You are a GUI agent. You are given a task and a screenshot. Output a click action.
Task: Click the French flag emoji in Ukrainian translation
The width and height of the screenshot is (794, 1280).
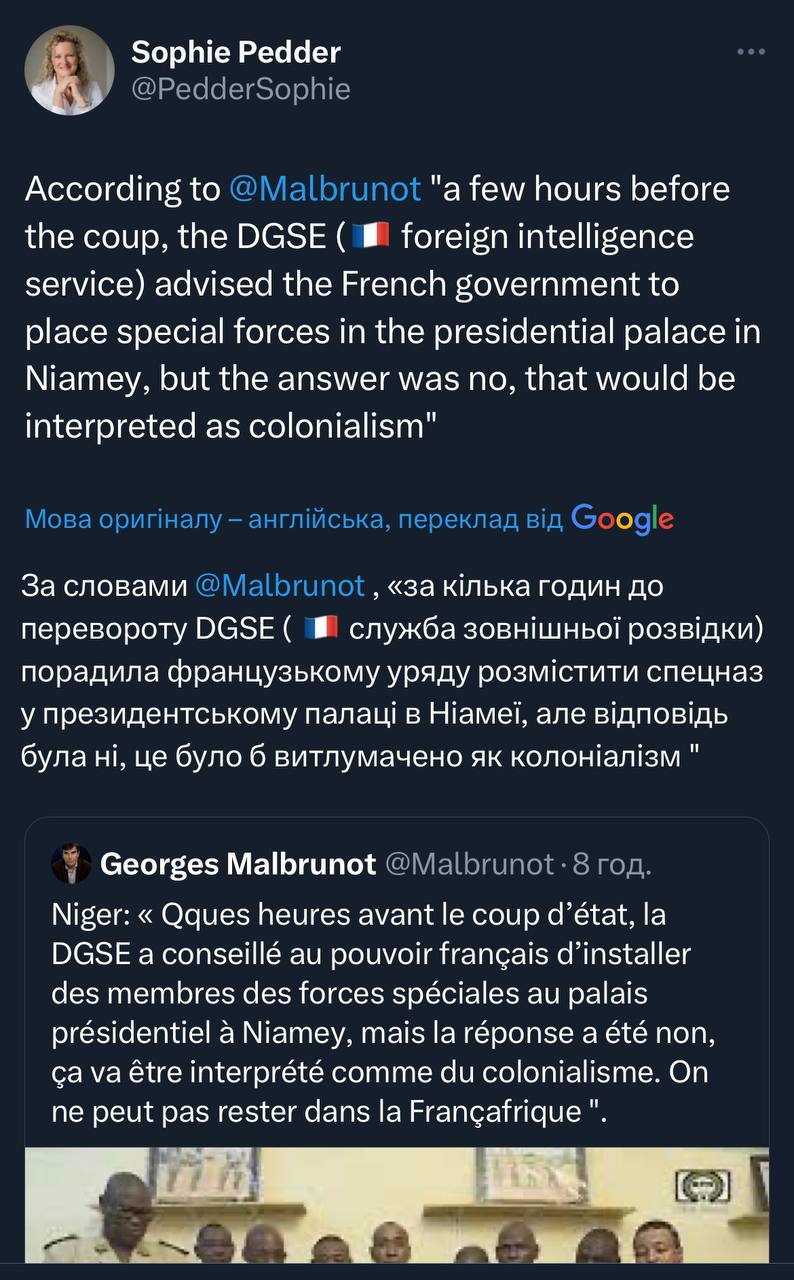(x=321, y=628)
